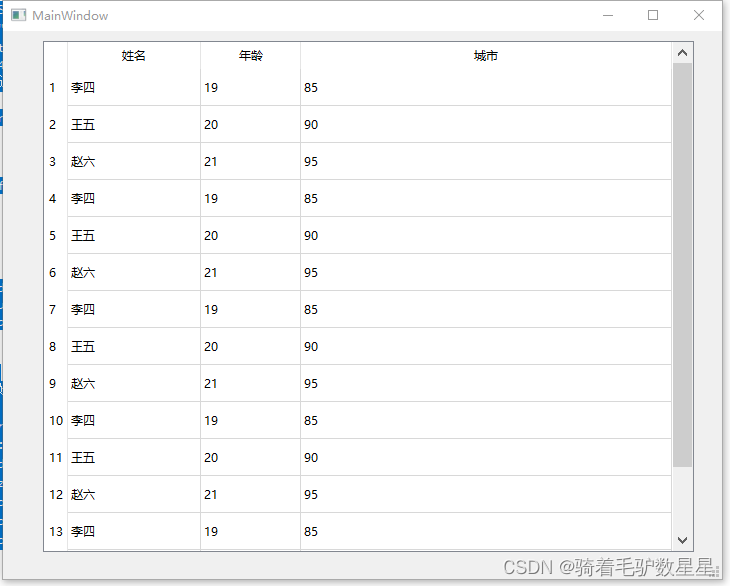Screen dimensions: 730x586
Task: Select row header 12
Action: point(56,494)
